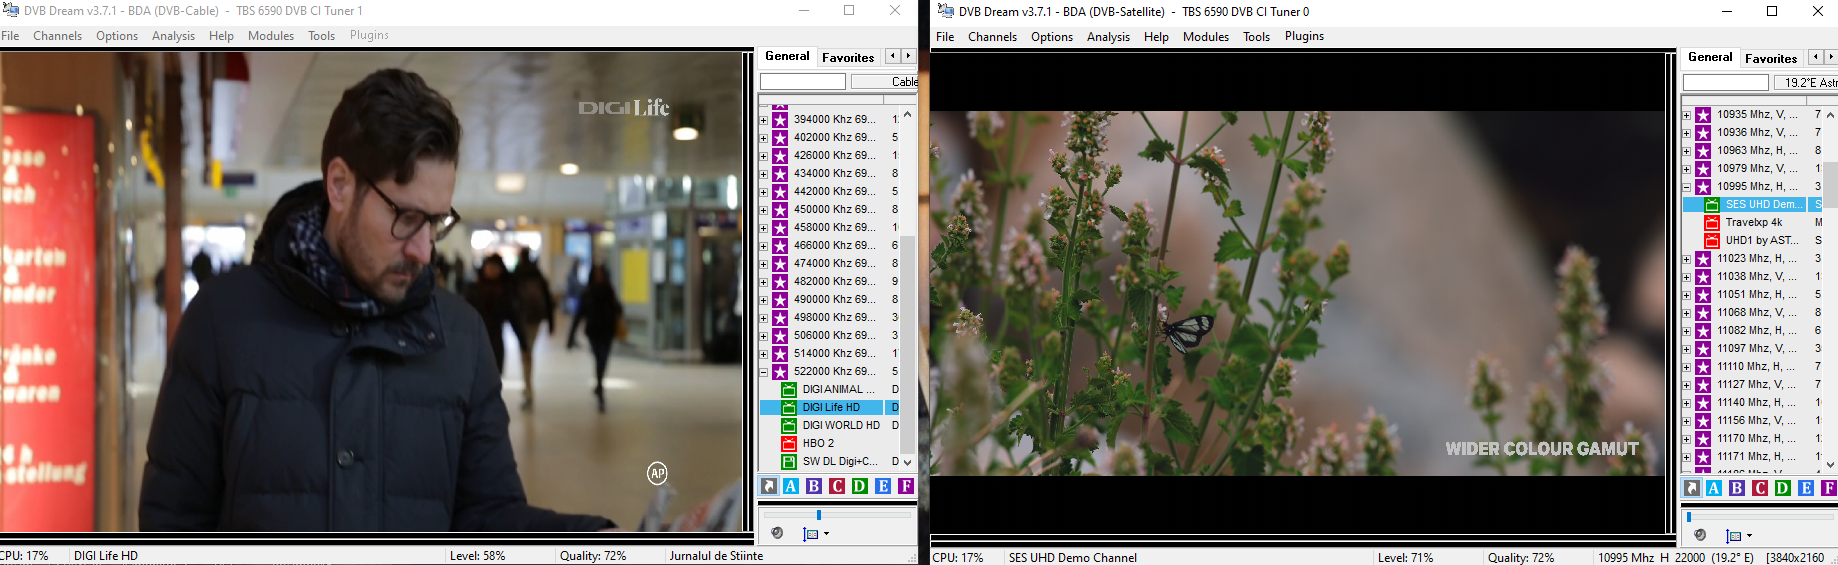The width and height of the screenshot is (1838, 565).
Task: Expand the 11127 Mhz transponder node
Action: [x=1687, y=385]
